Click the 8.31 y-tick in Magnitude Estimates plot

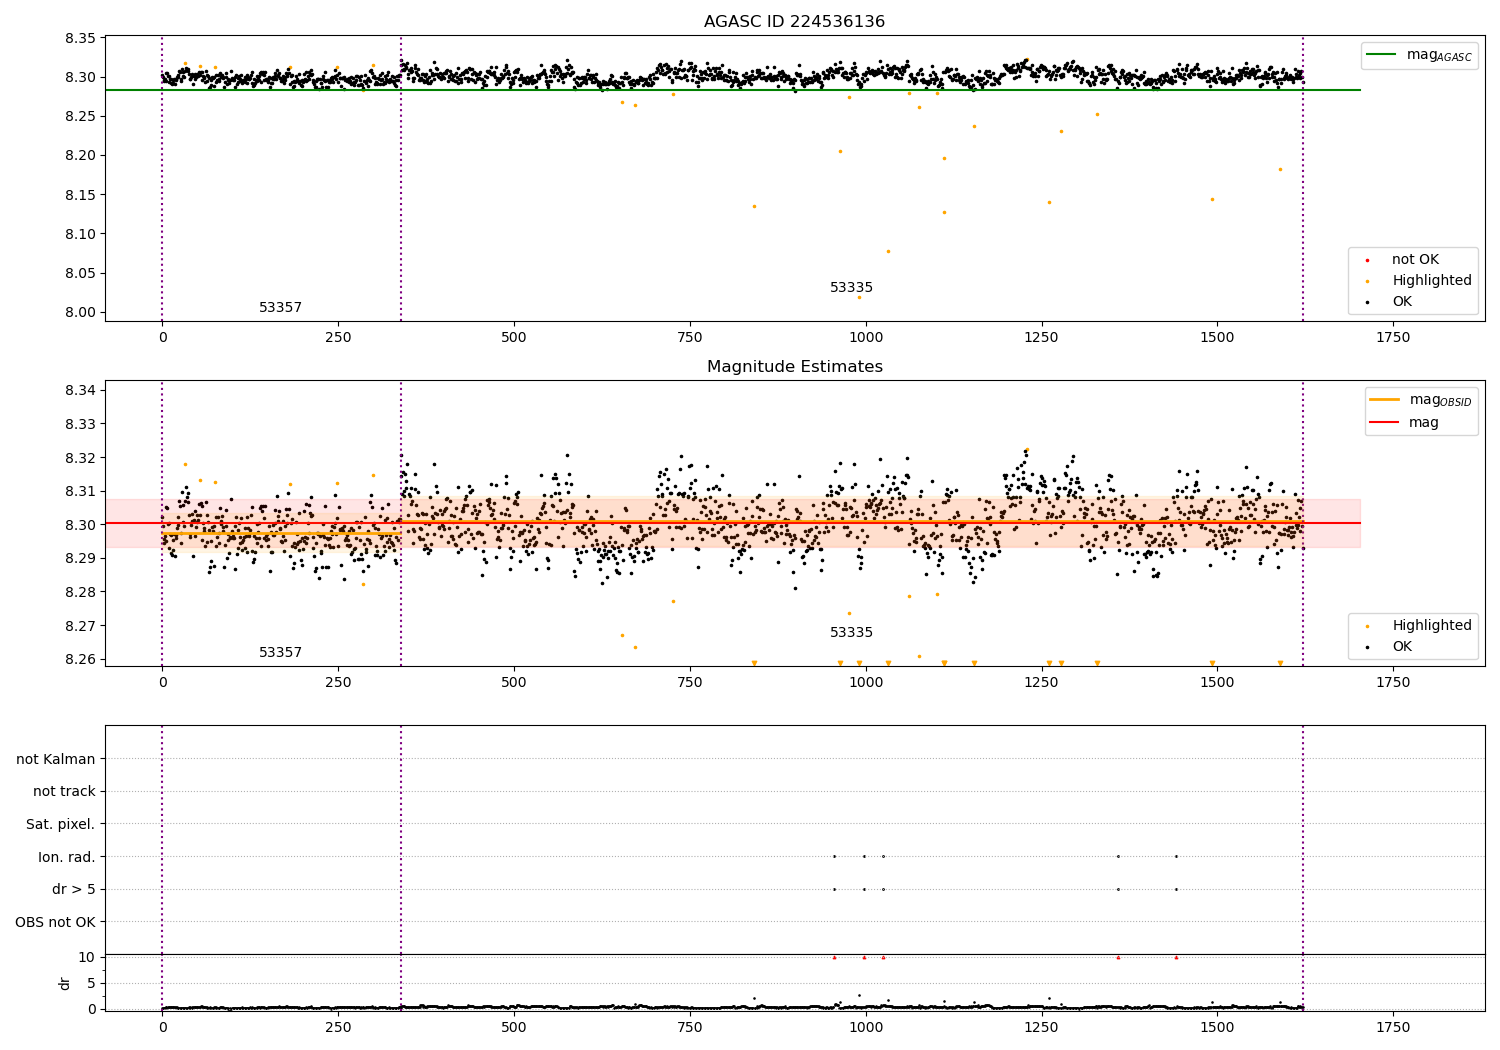point(80,492)
